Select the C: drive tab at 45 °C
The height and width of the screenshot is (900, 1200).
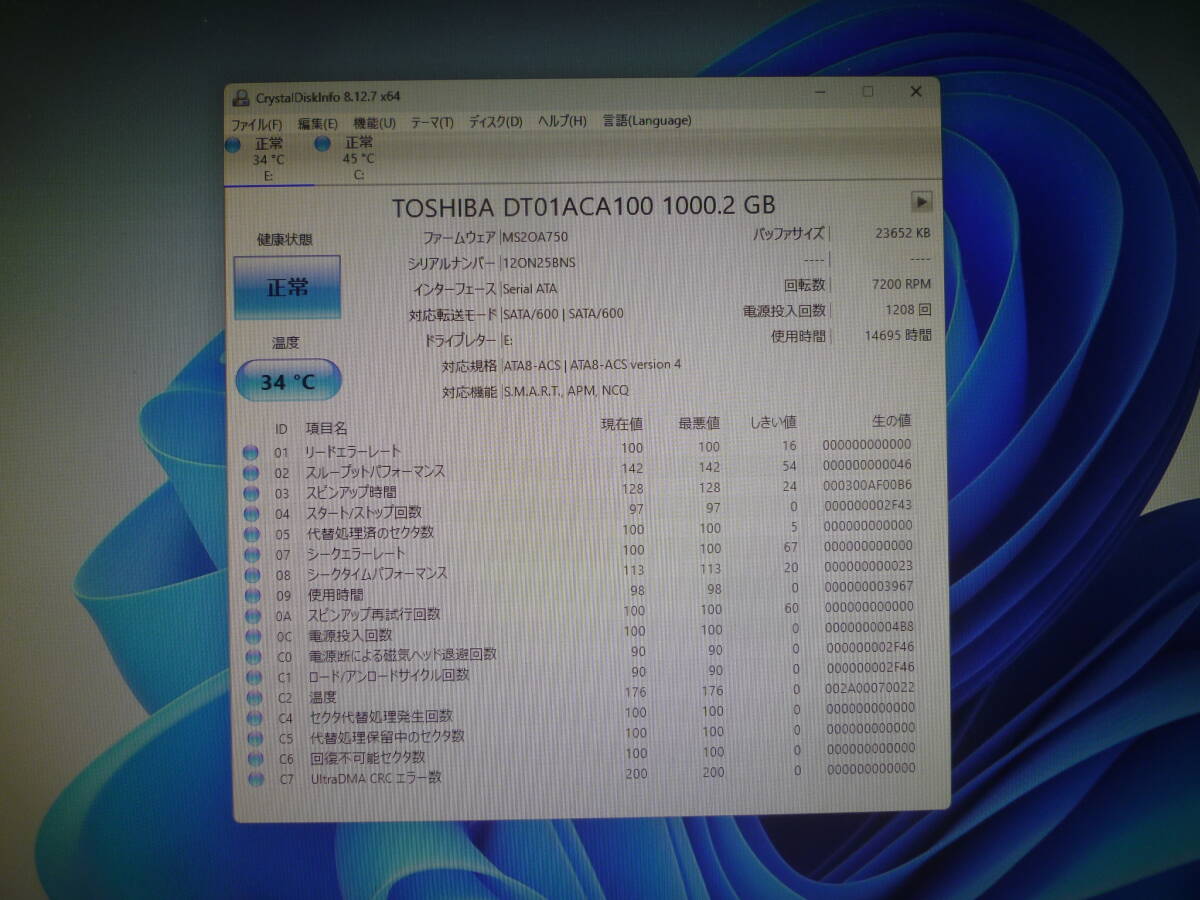(357, 159)
